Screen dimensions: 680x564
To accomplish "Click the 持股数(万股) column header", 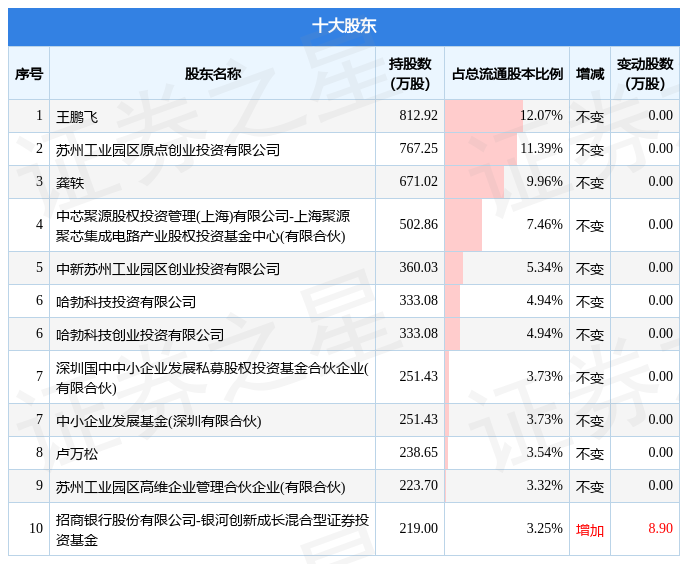I will pos(410,73).
